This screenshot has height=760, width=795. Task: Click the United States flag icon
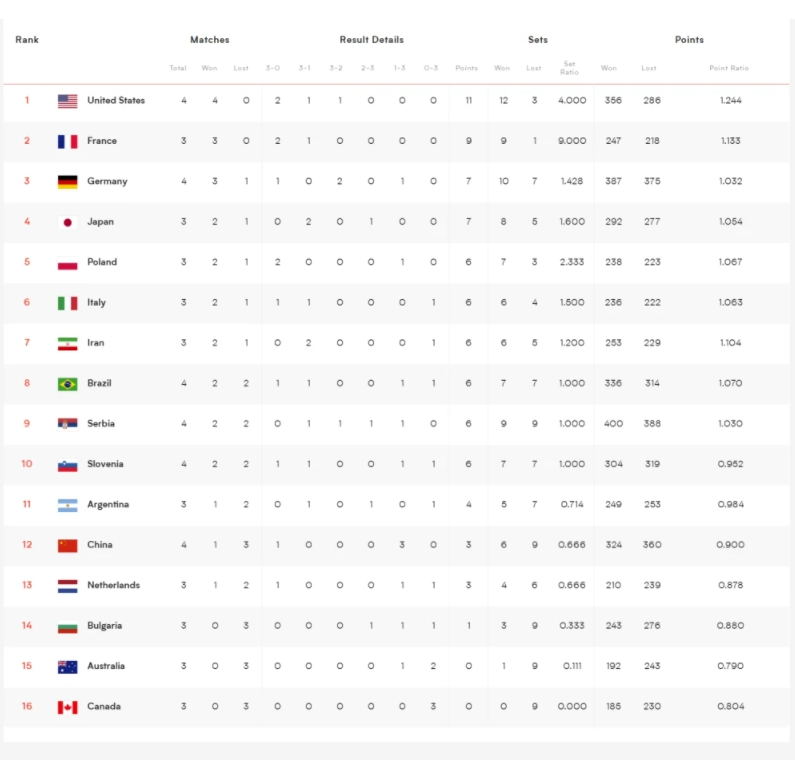(x=67, y=101)
